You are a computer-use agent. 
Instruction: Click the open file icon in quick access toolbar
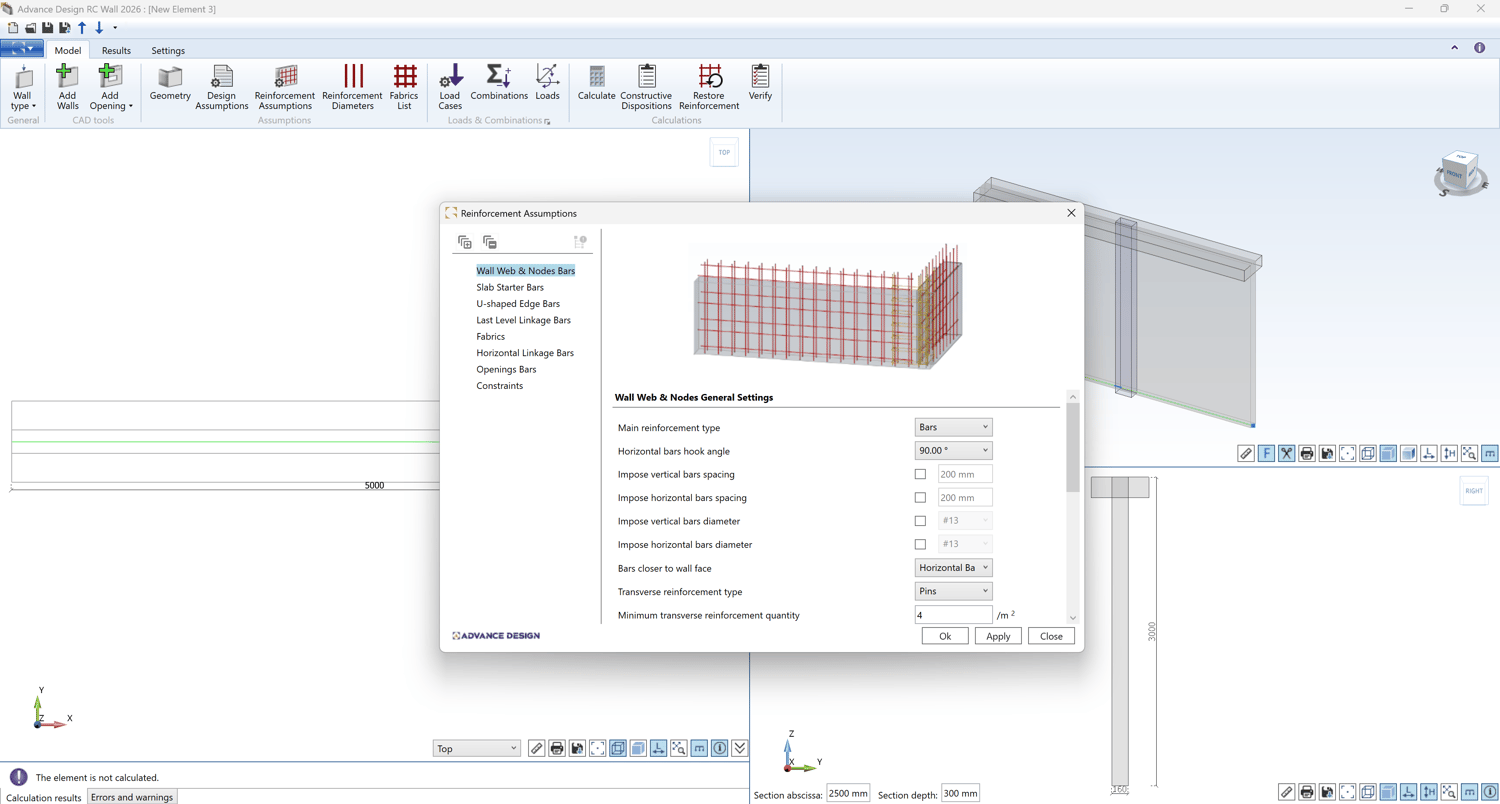tap(30, 28)
